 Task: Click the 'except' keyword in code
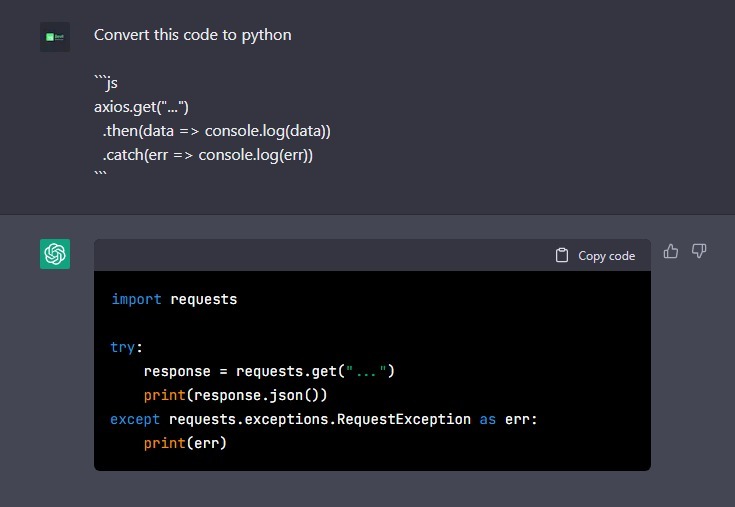click(x=135, y=419)
